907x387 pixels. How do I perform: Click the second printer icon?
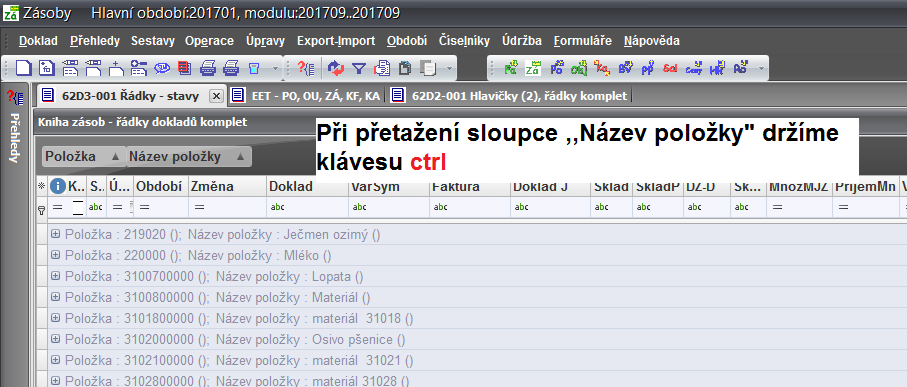(x=231, y=68)
